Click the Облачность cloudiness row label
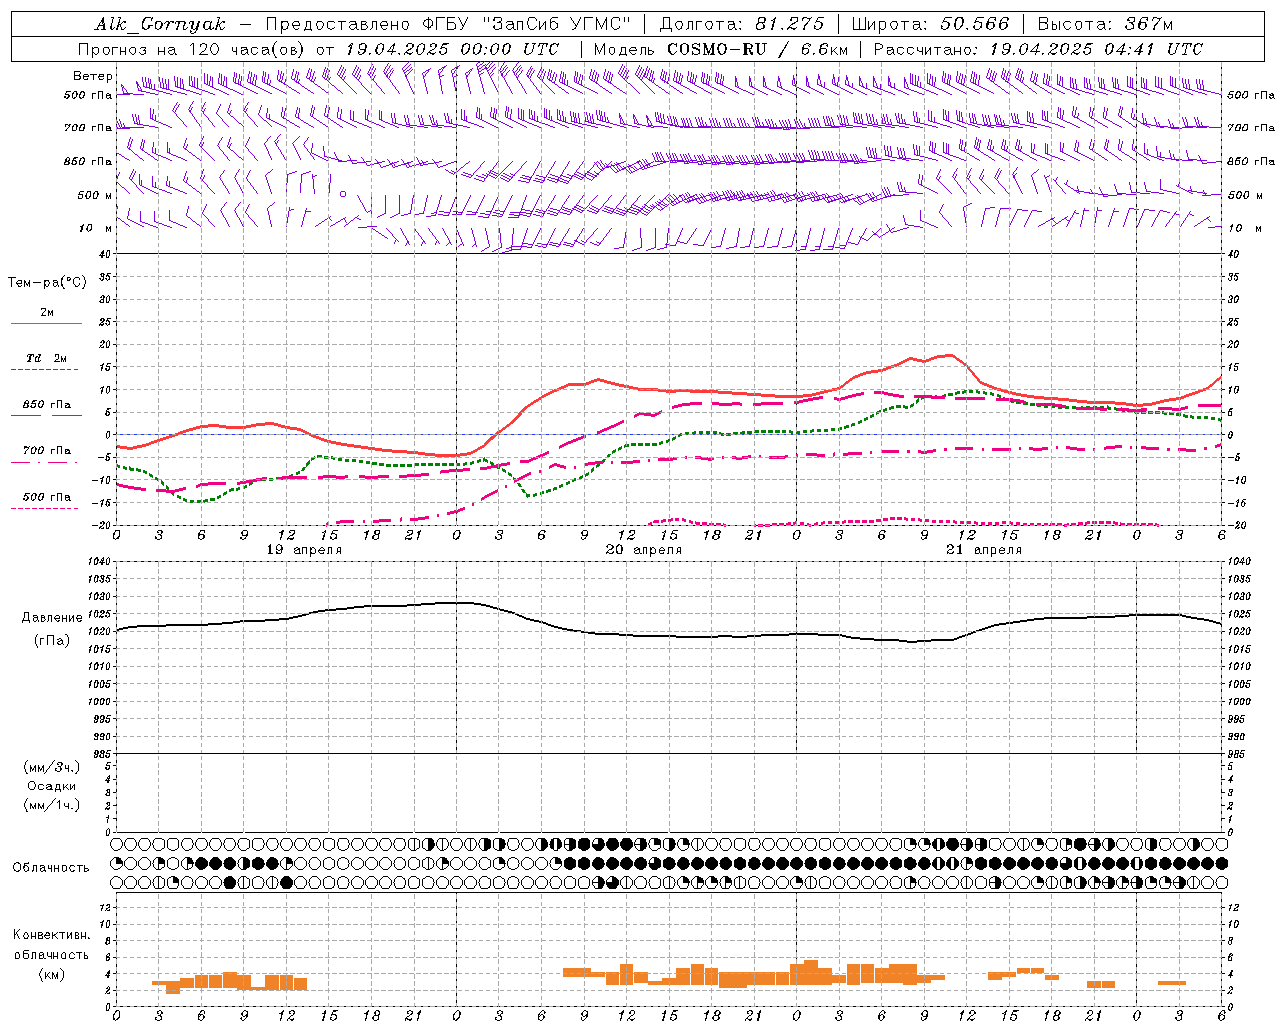 pyautogui.click(x=51, y=868)
